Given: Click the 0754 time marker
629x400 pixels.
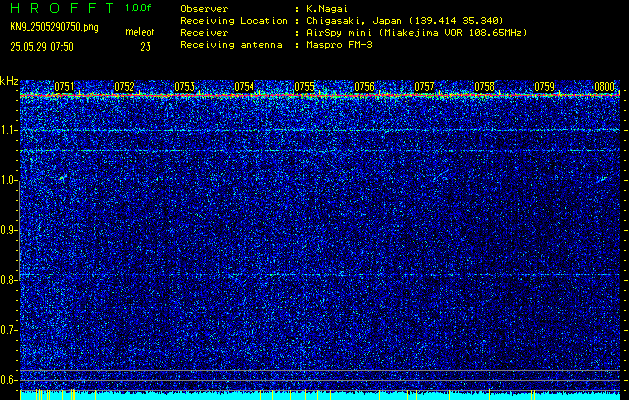Looking at the screenshot, I should click(x=244, y=87).
